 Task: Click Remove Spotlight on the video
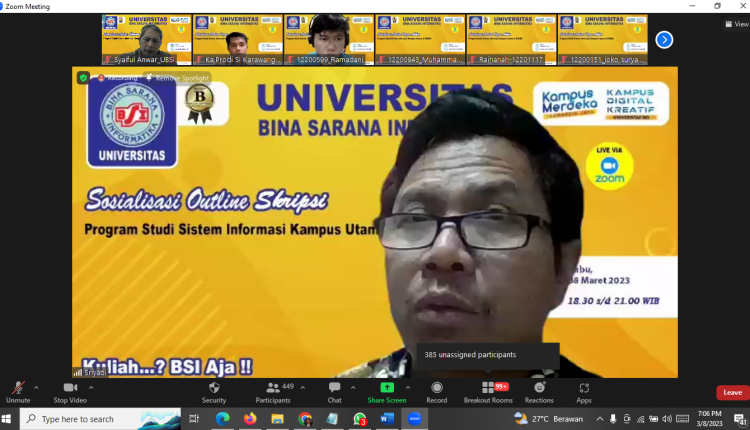pyautogui.click(x=178, y=78)
